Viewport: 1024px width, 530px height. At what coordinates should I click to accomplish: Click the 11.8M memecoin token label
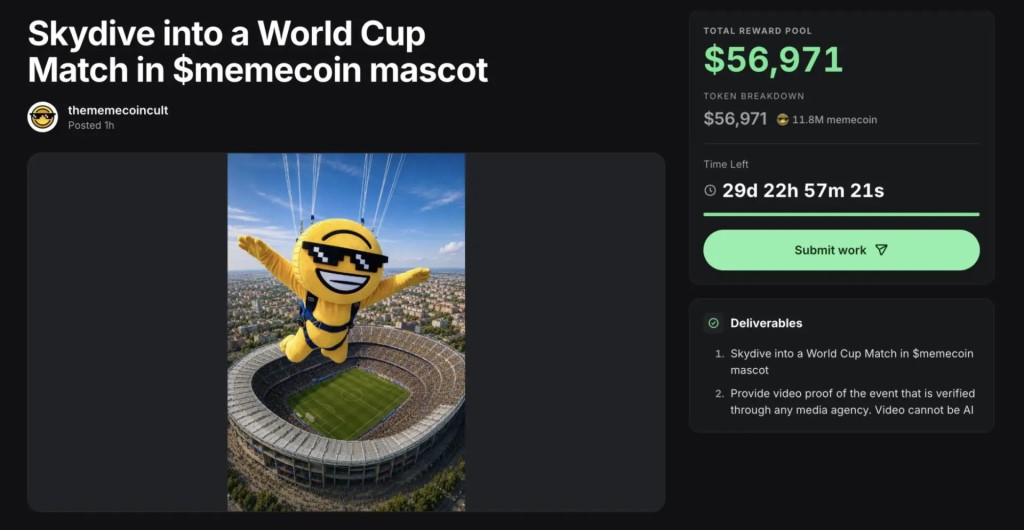click(834, 119)
